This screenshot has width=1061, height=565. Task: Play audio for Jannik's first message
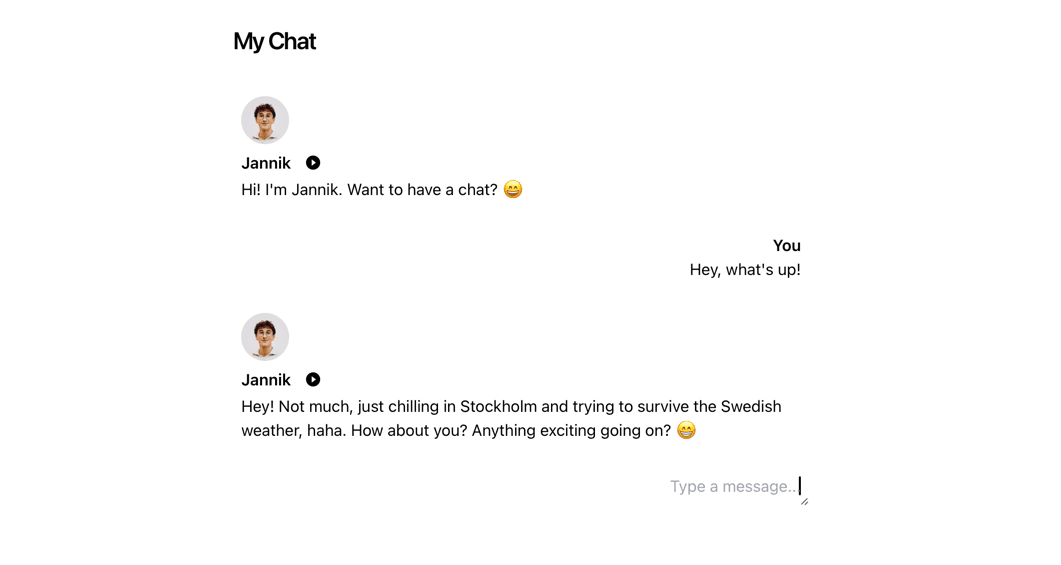point(313,163)
